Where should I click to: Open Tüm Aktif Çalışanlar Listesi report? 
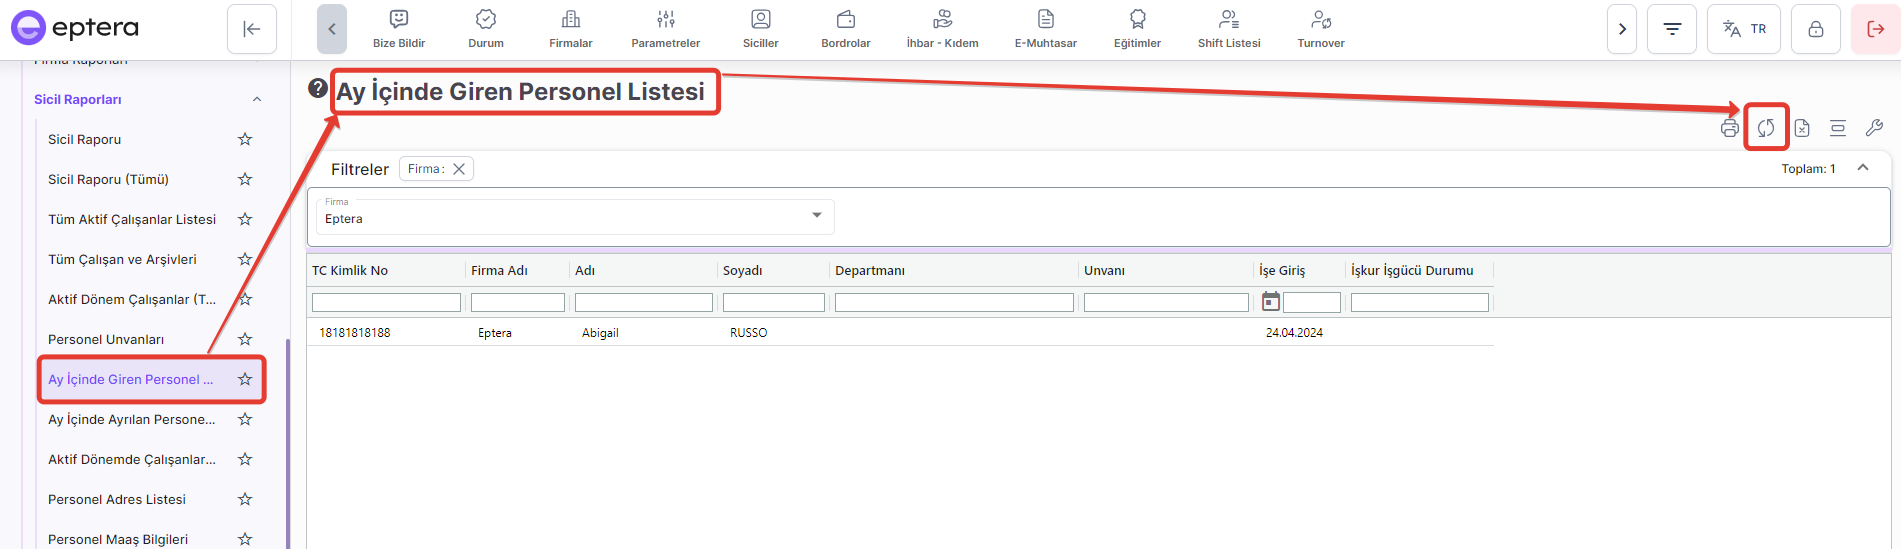point(132,219)
